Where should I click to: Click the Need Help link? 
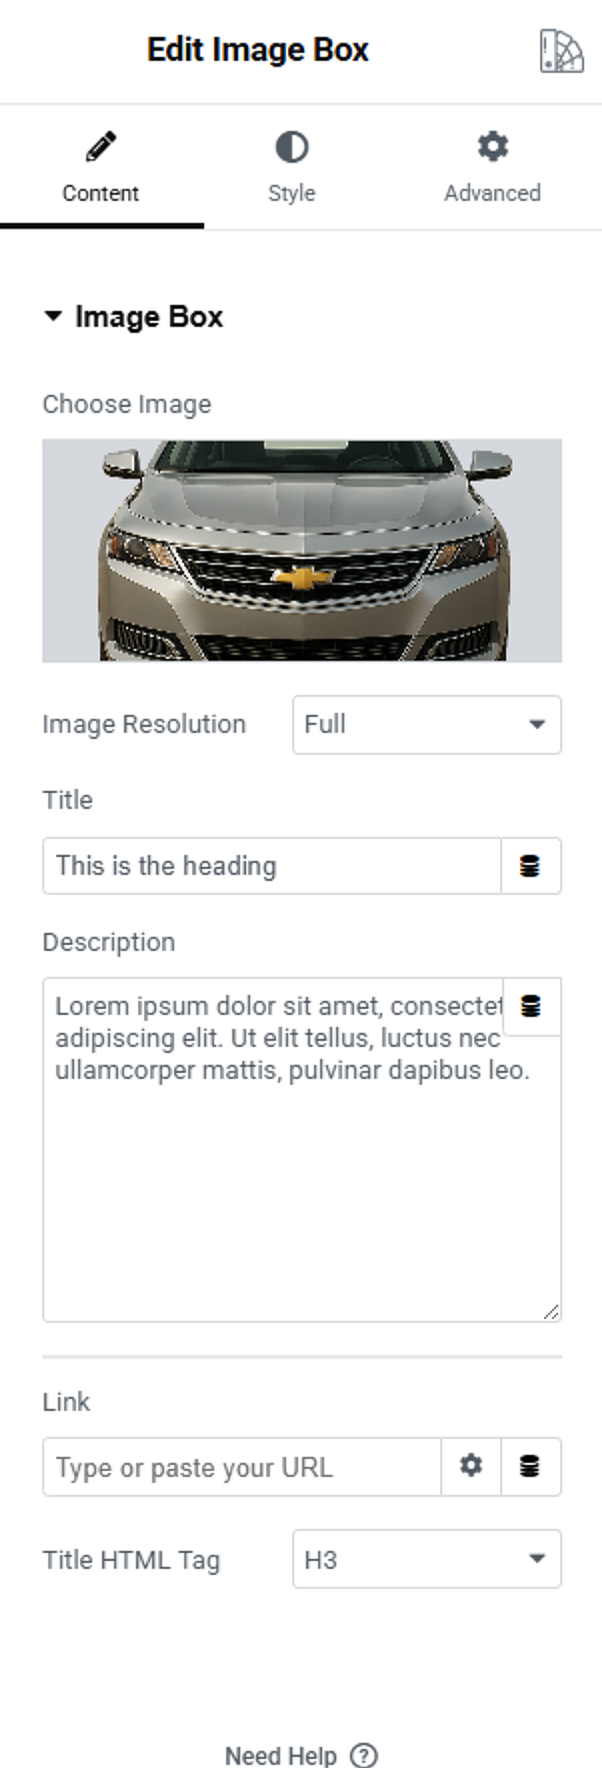coord(281,1755)
